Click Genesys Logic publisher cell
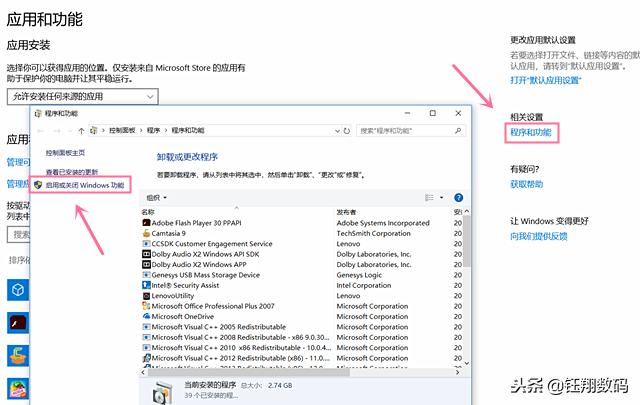The image size is (640, 405). 359,275
